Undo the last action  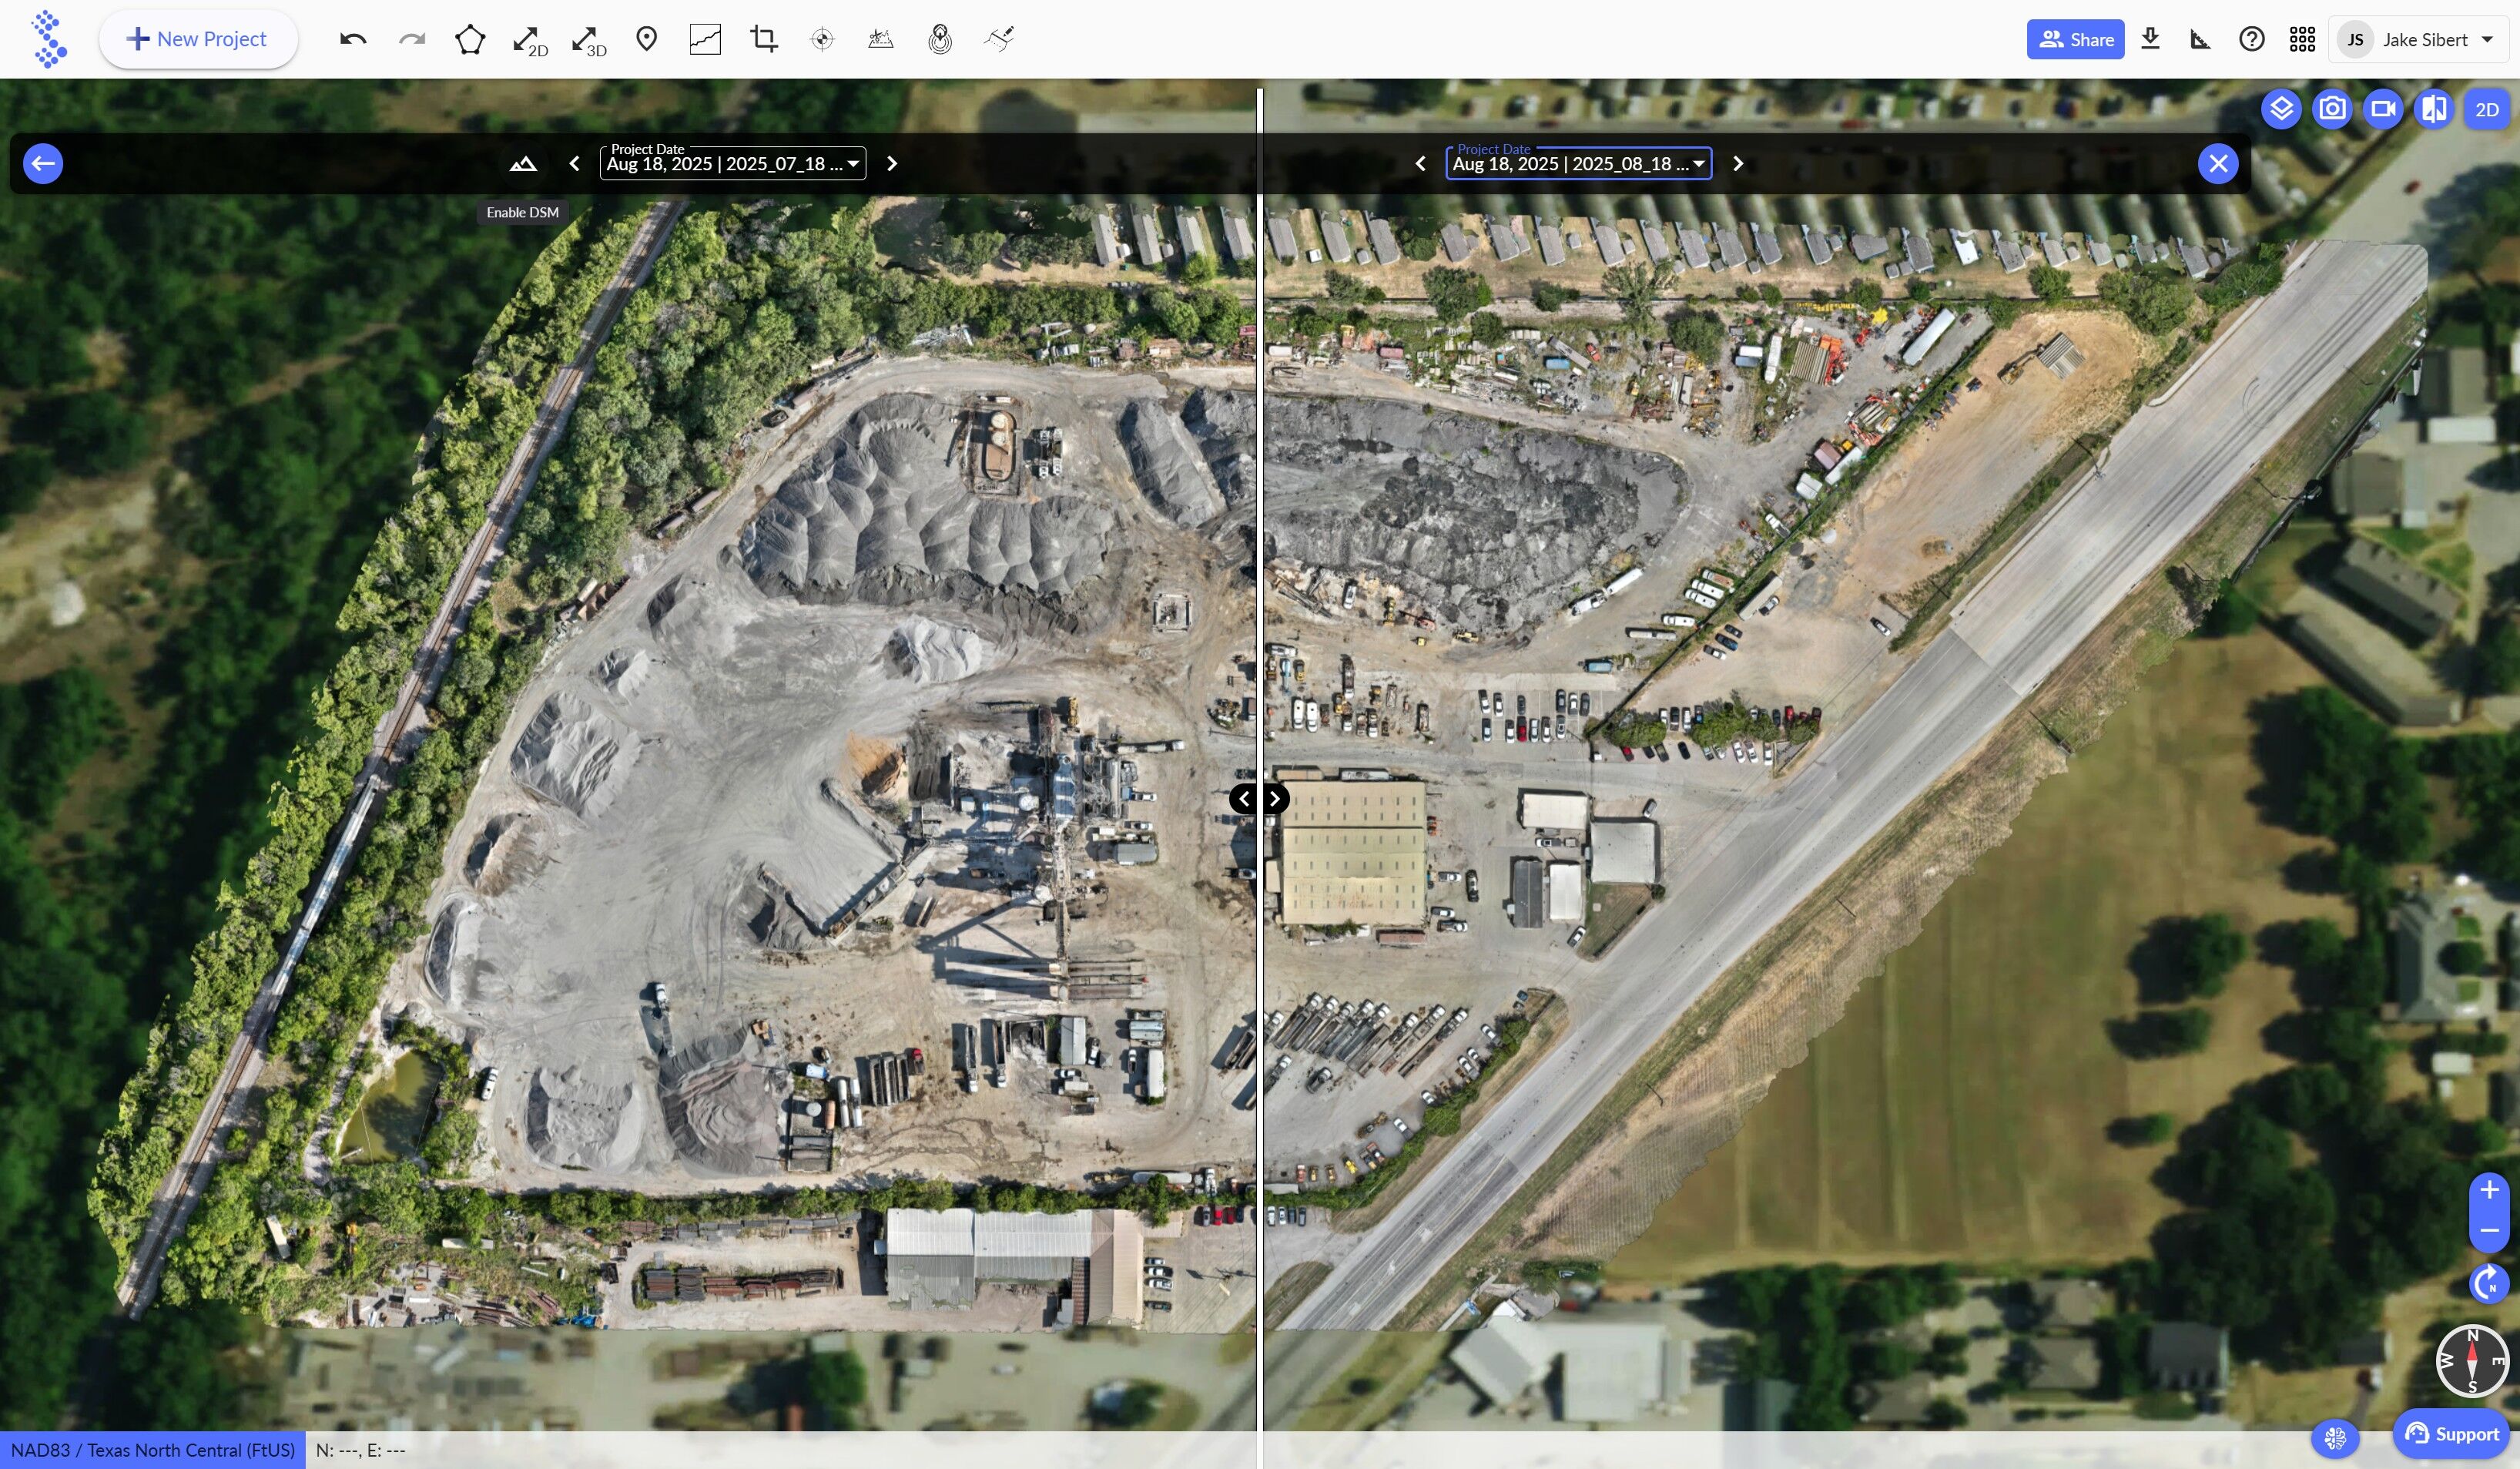[x=353, y=39]
